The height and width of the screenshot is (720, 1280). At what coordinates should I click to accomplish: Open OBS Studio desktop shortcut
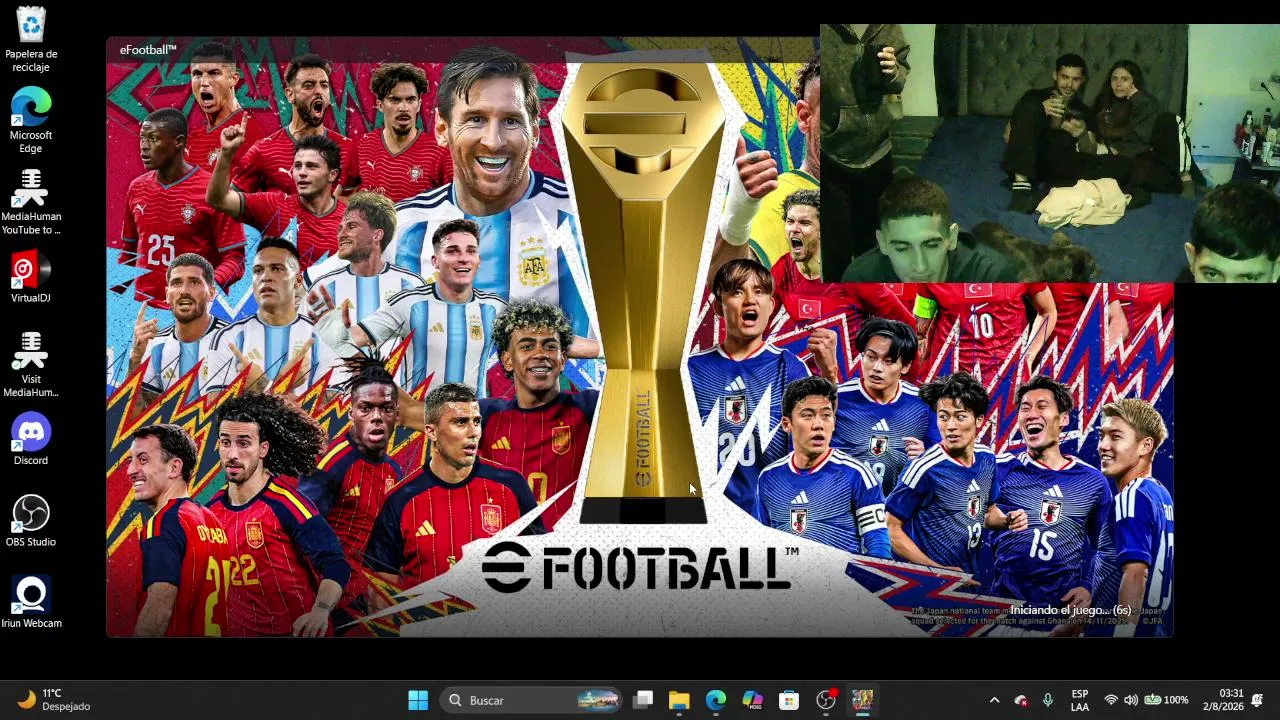(x=31, y=521)
